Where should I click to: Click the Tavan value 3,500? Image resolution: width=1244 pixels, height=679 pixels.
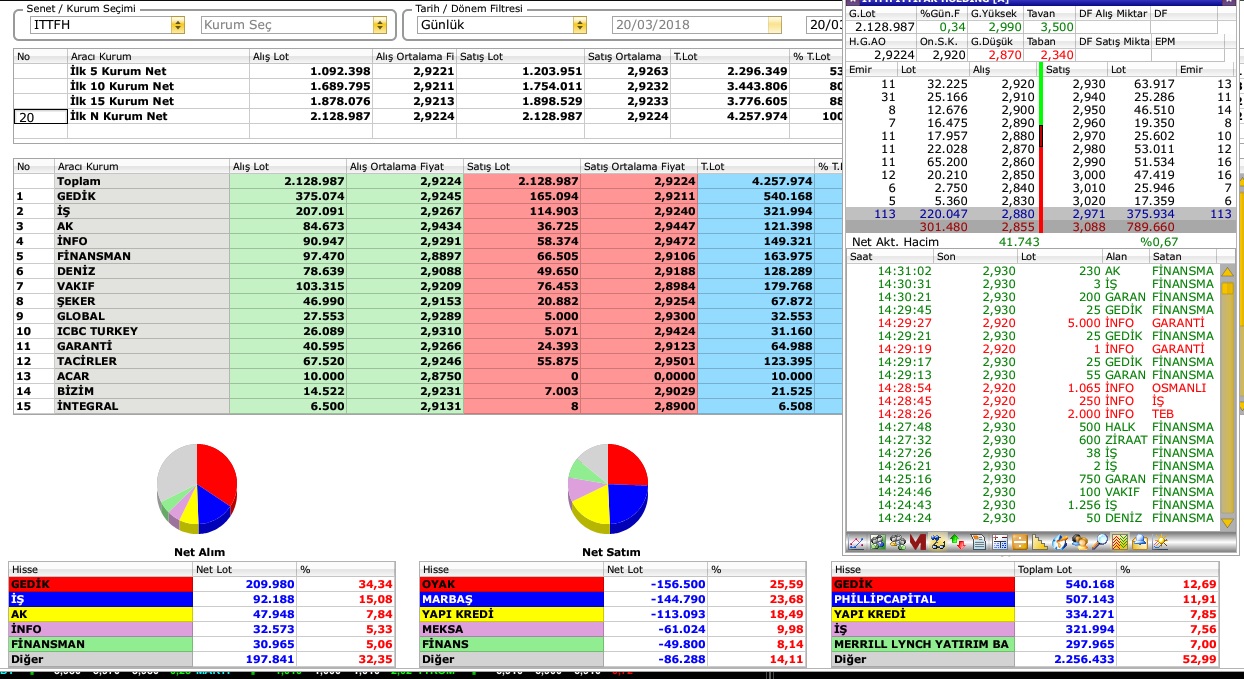[x=1057, y=27]
